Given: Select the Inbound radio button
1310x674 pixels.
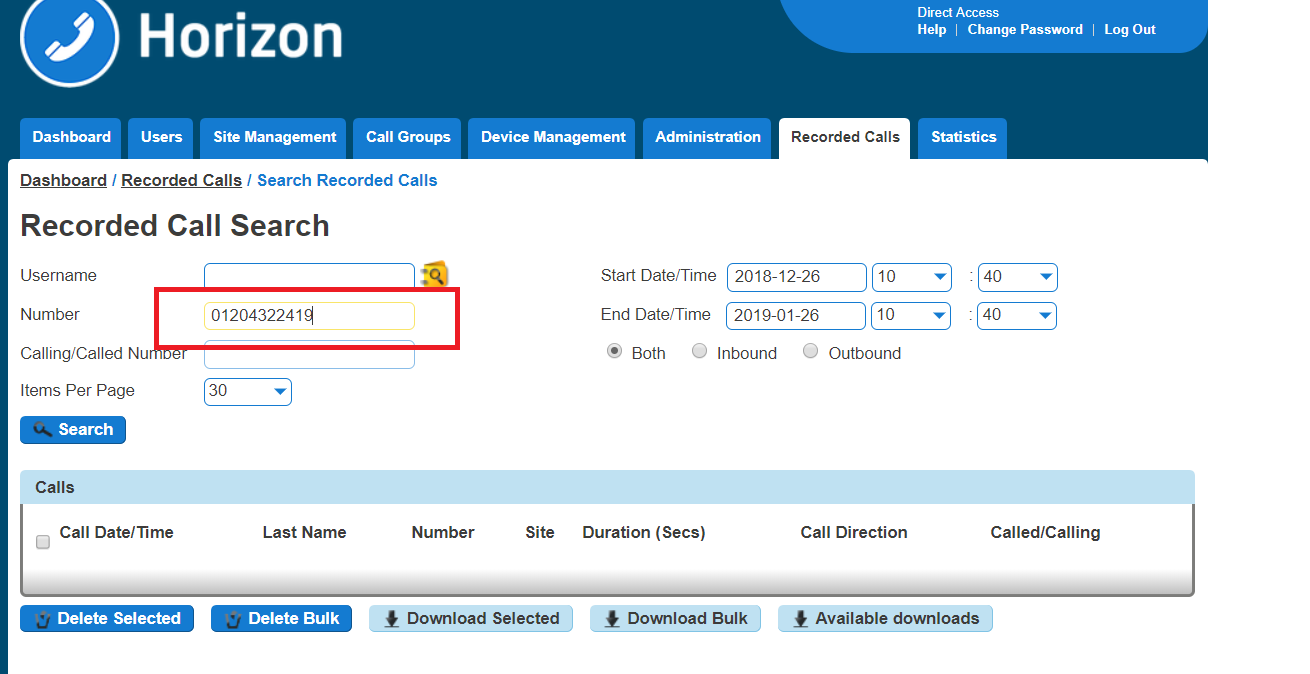Looking at the screenshot, I should pos(699,352).
